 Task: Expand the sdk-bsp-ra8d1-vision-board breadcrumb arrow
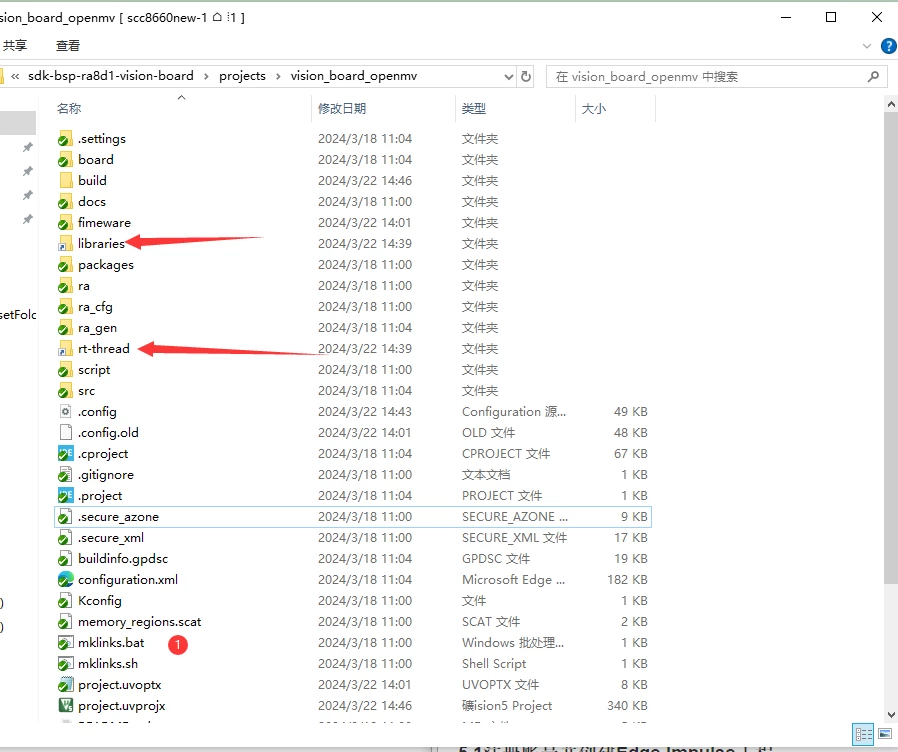click(206, 76)
